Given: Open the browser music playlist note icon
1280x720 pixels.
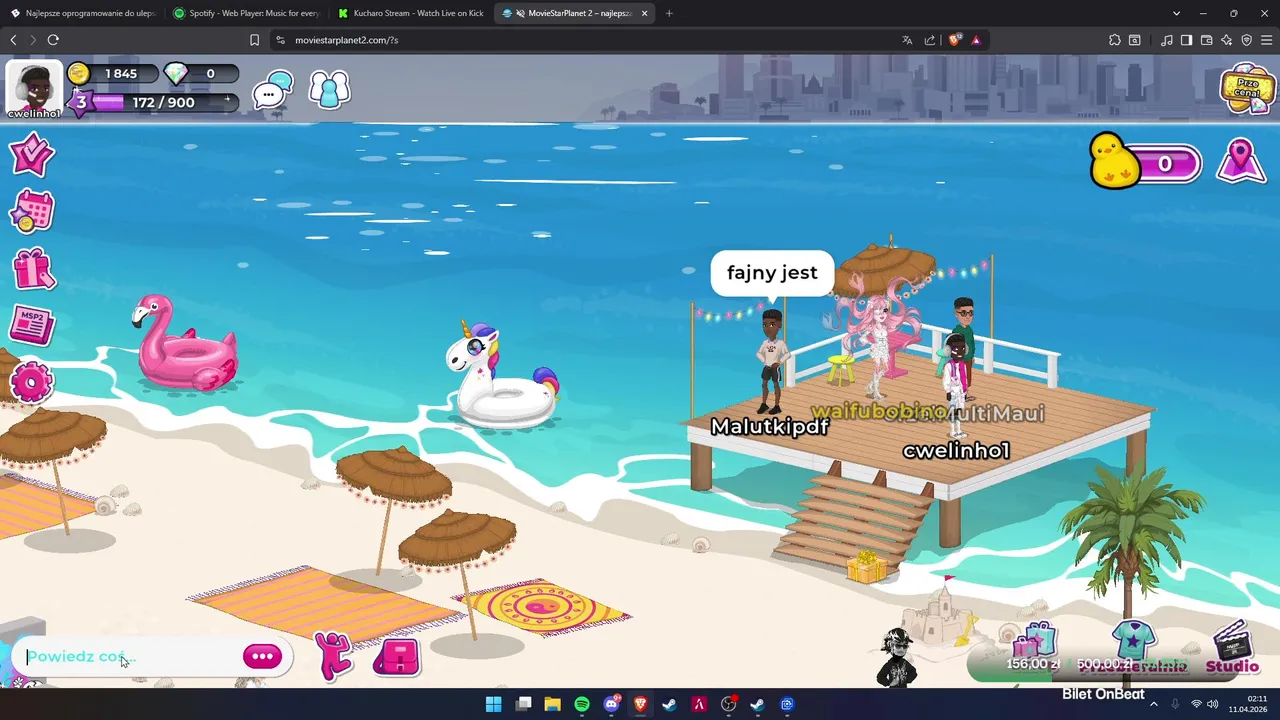Looking at the screenshot, I should tap(1167, 40).
